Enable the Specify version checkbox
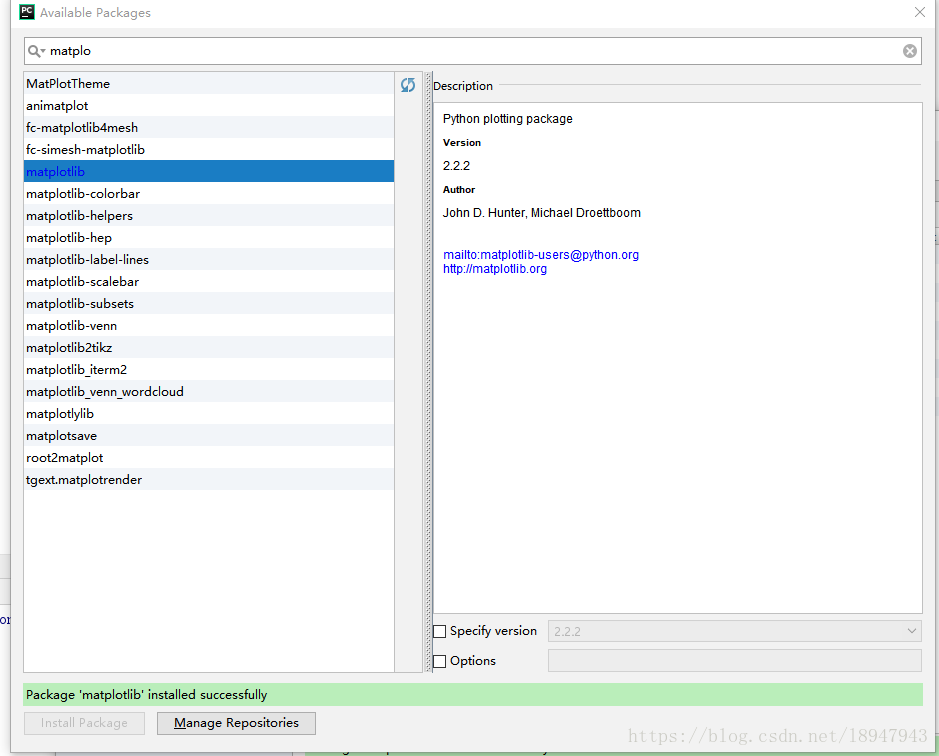Screen dimensions: 939x756 pyautogui.click(x=440, y=632)
